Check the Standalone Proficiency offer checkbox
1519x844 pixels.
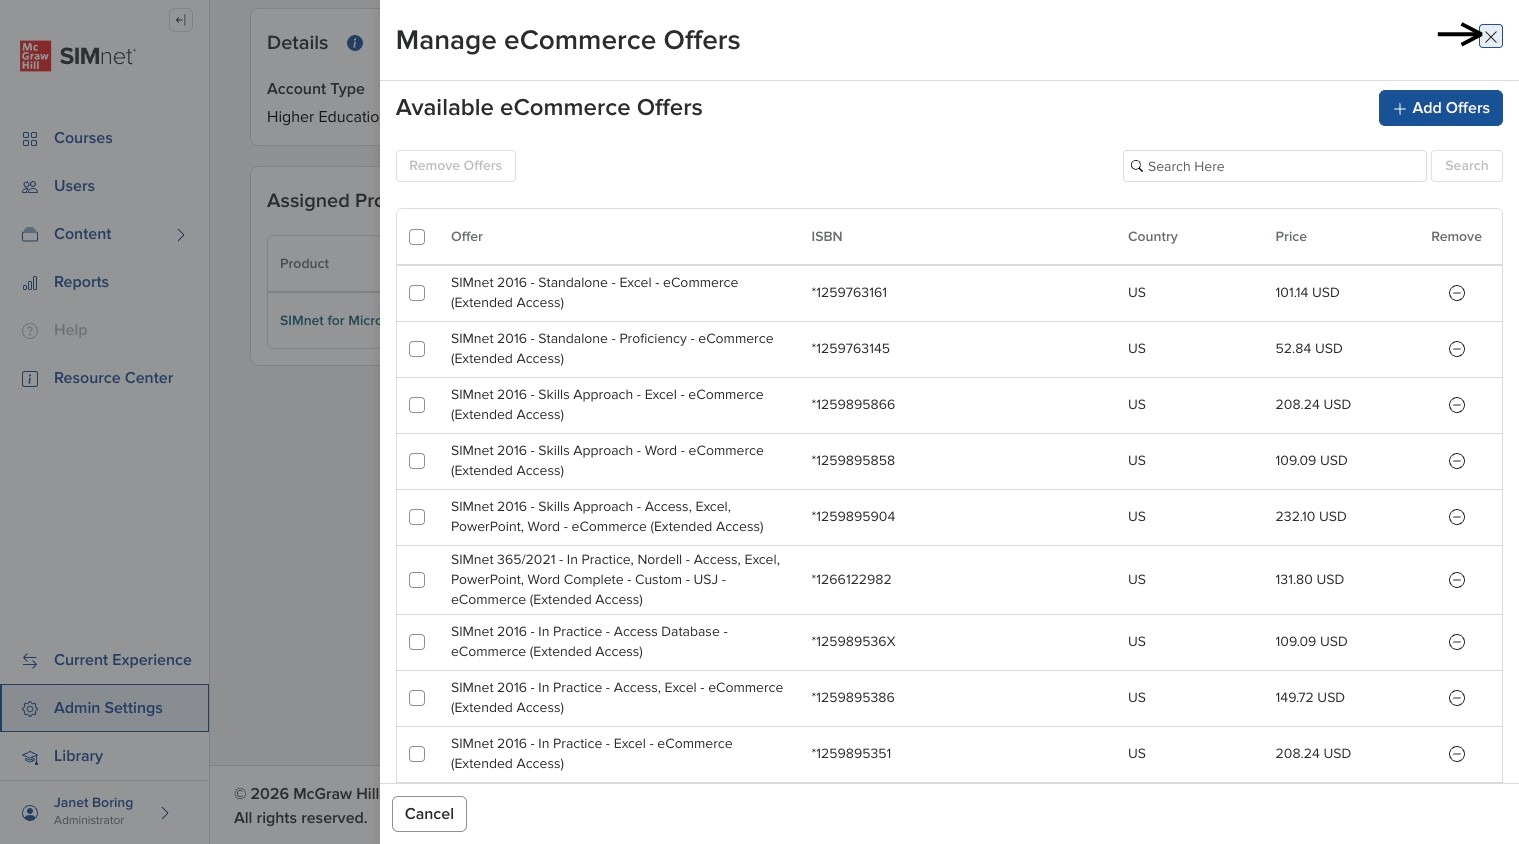coord(417,349)
